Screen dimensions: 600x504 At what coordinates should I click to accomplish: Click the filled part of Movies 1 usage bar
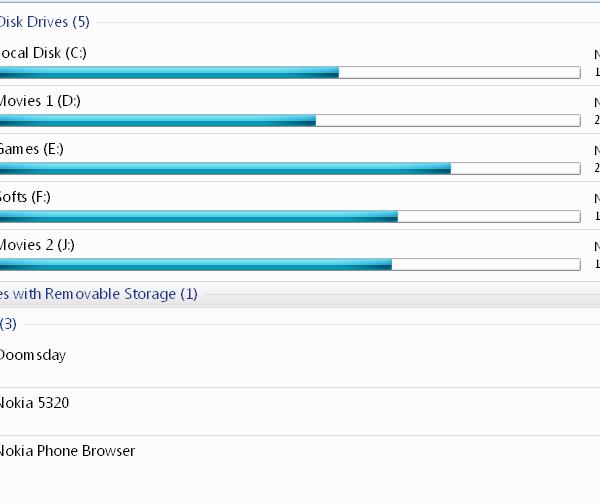coord(156,120)
